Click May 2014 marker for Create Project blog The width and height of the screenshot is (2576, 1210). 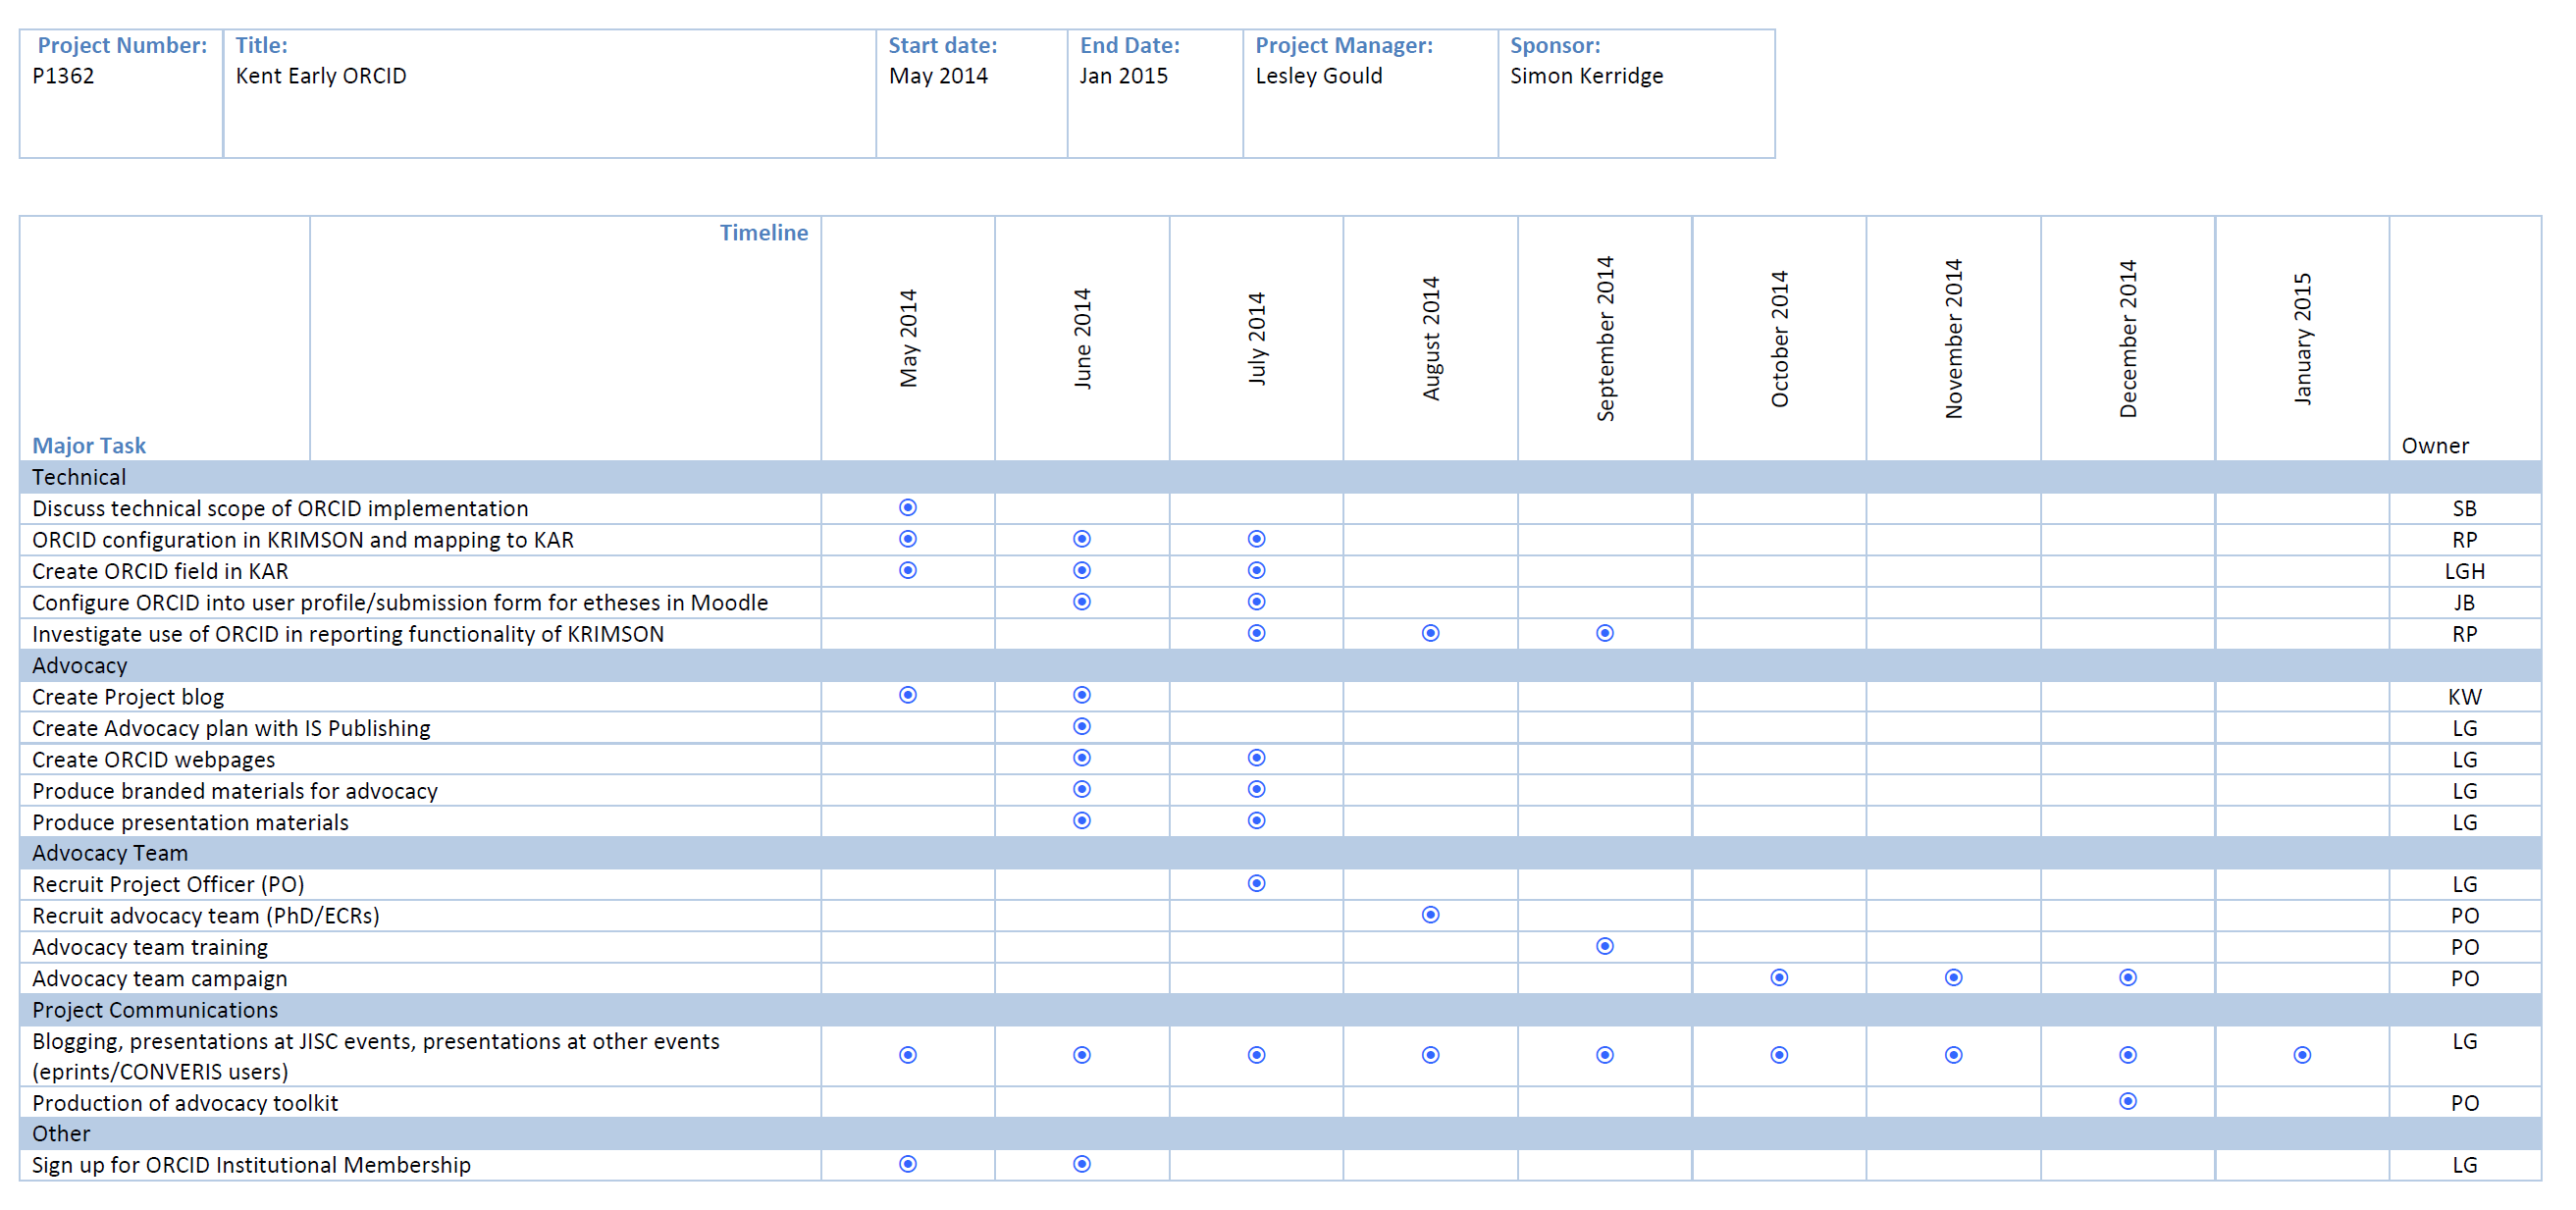[x=907, y=695]
